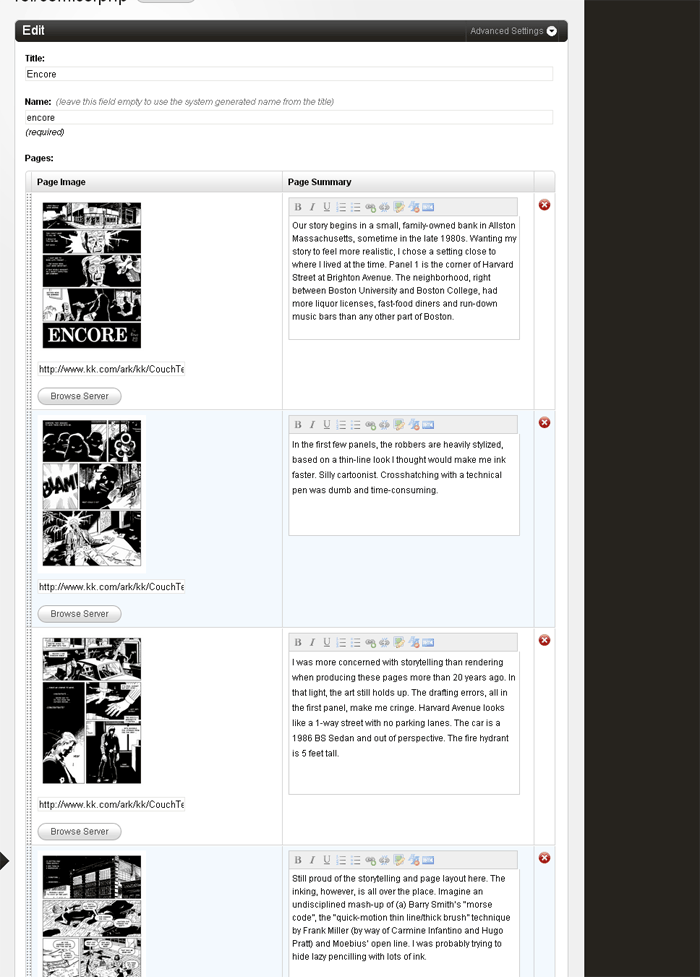Browse Server for the BLAM page image

[x=79, y=614]
